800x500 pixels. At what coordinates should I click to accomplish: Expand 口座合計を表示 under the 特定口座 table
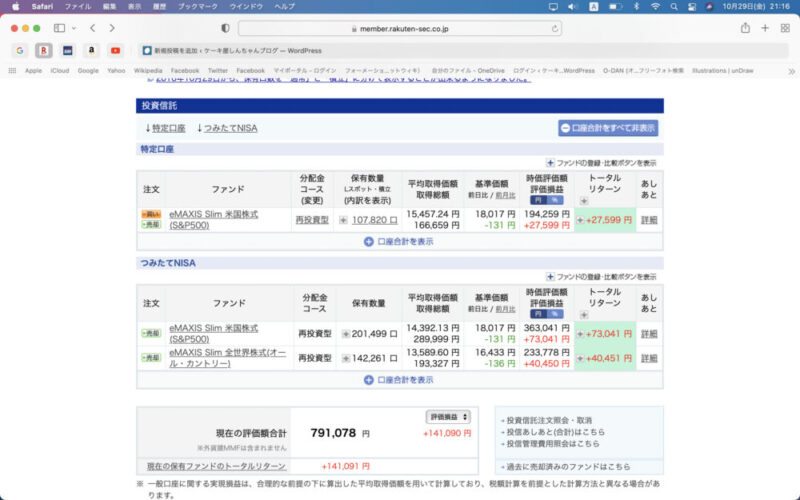pyautogui.click(x=398, y=241)
